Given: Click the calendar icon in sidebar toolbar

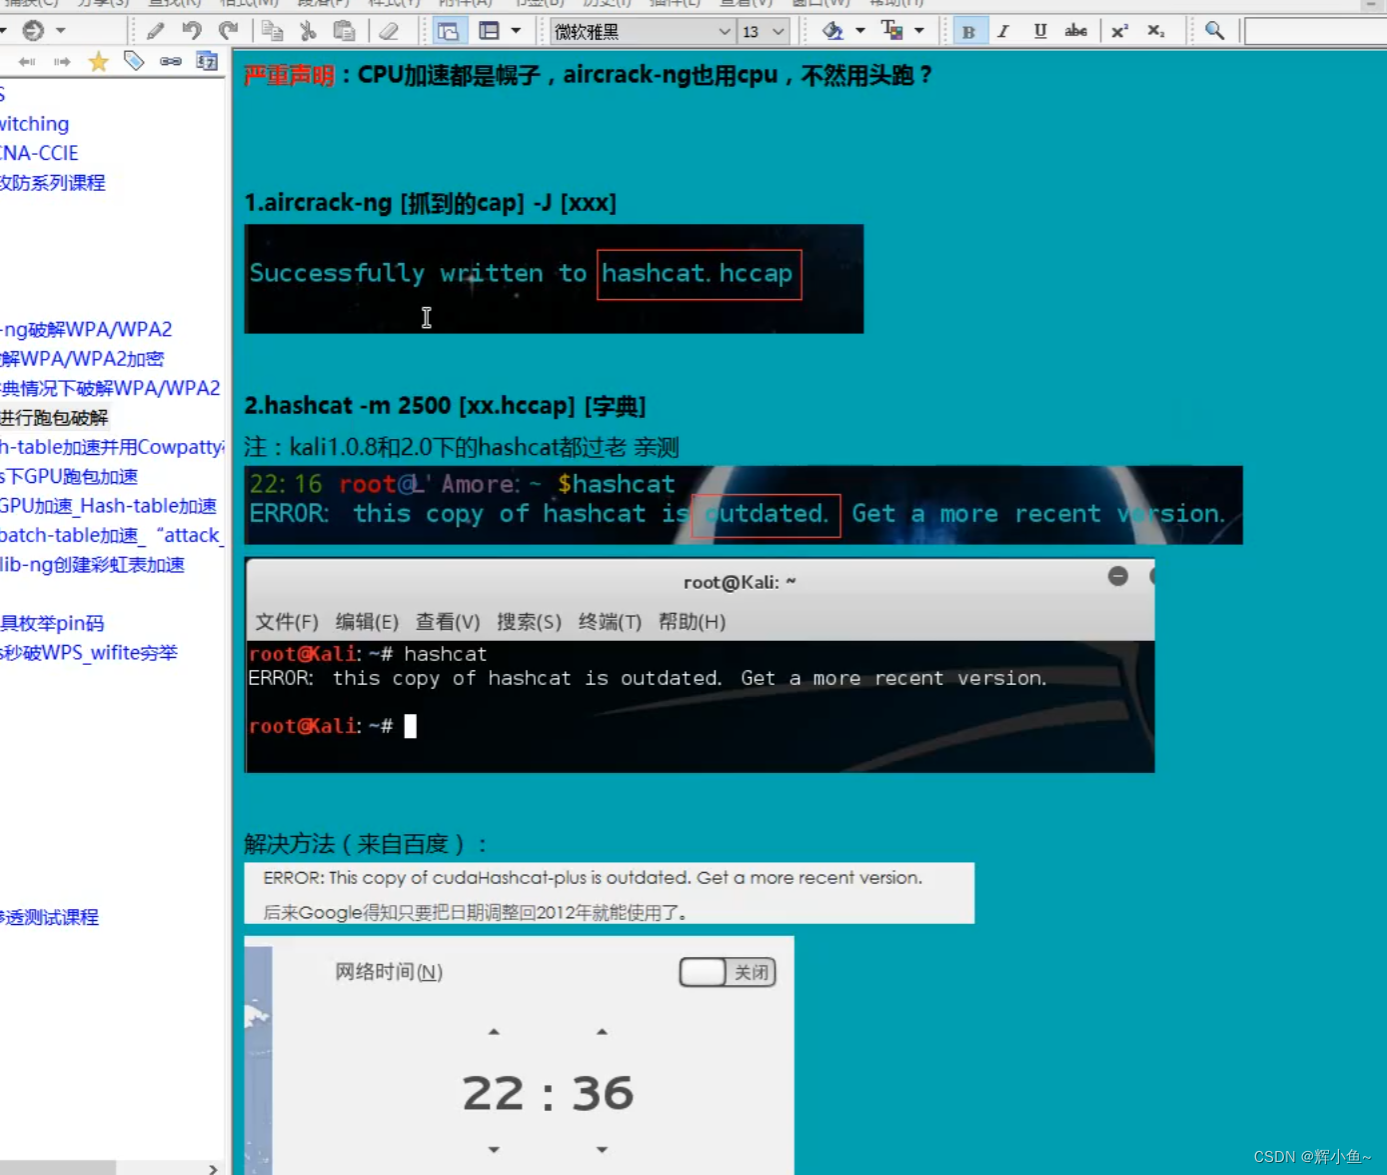Looking at the screenshot, I should click(x=207, y=62).
